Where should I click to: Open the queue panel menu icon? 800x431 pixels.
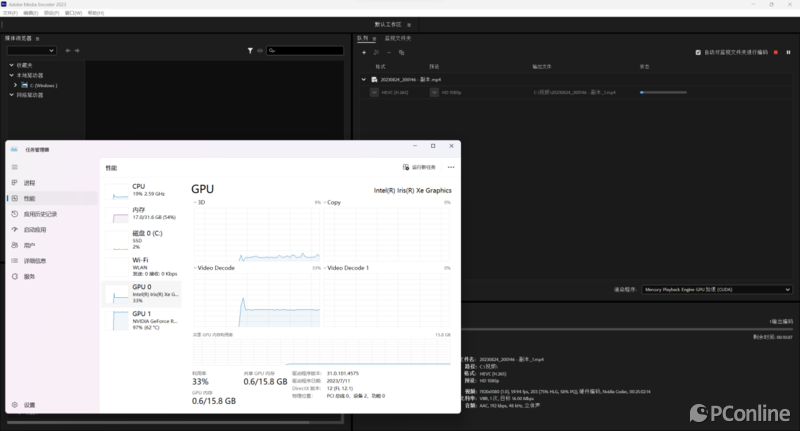coord(374,38)
